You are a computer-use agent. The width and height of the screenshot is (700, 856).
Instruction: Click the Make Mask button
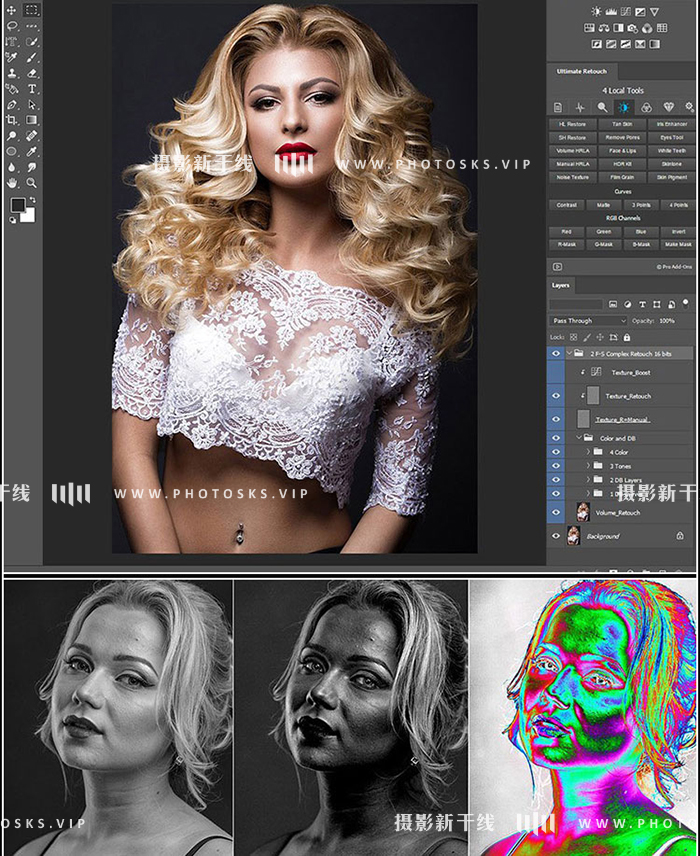pyautogui.click(x=678, y=245)
